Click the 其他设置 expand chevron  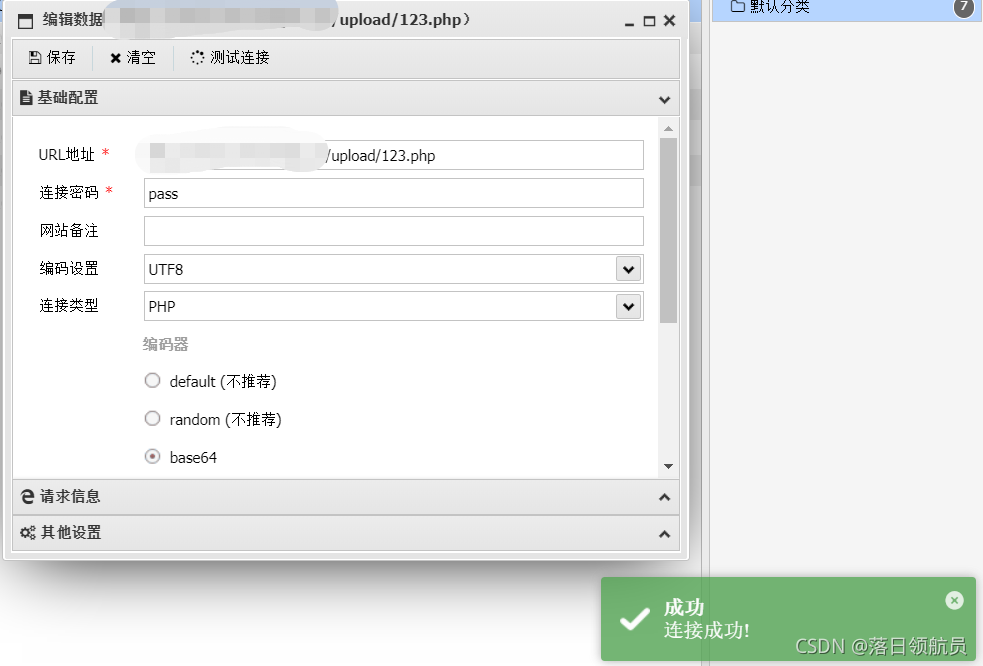click(665, 534)
